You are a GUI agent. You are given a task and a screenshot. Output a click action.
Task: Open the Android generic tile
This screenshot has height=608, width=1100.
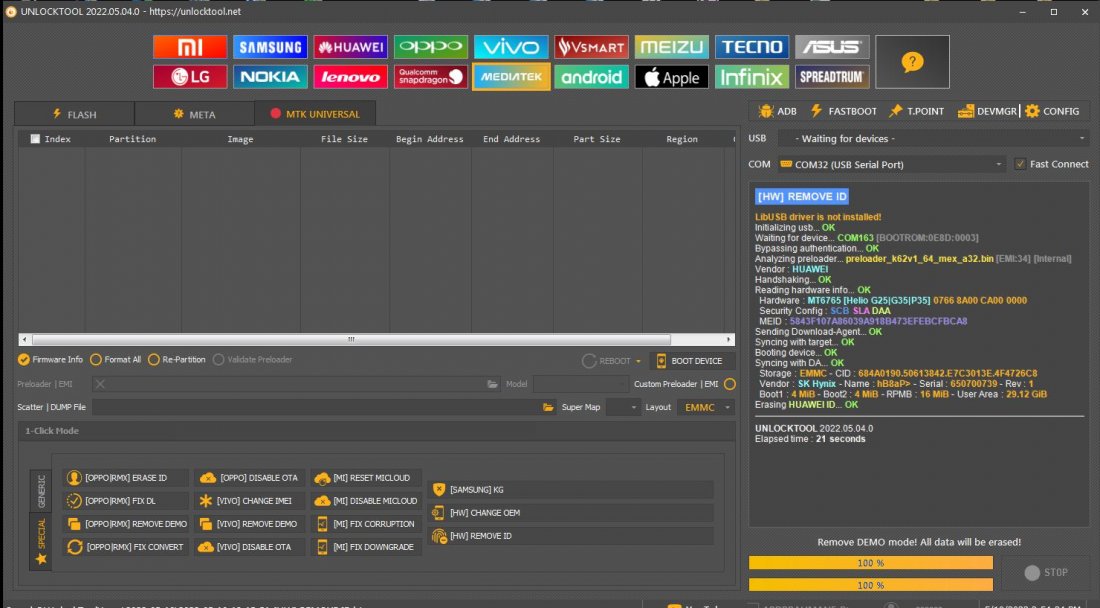(591, 76)
